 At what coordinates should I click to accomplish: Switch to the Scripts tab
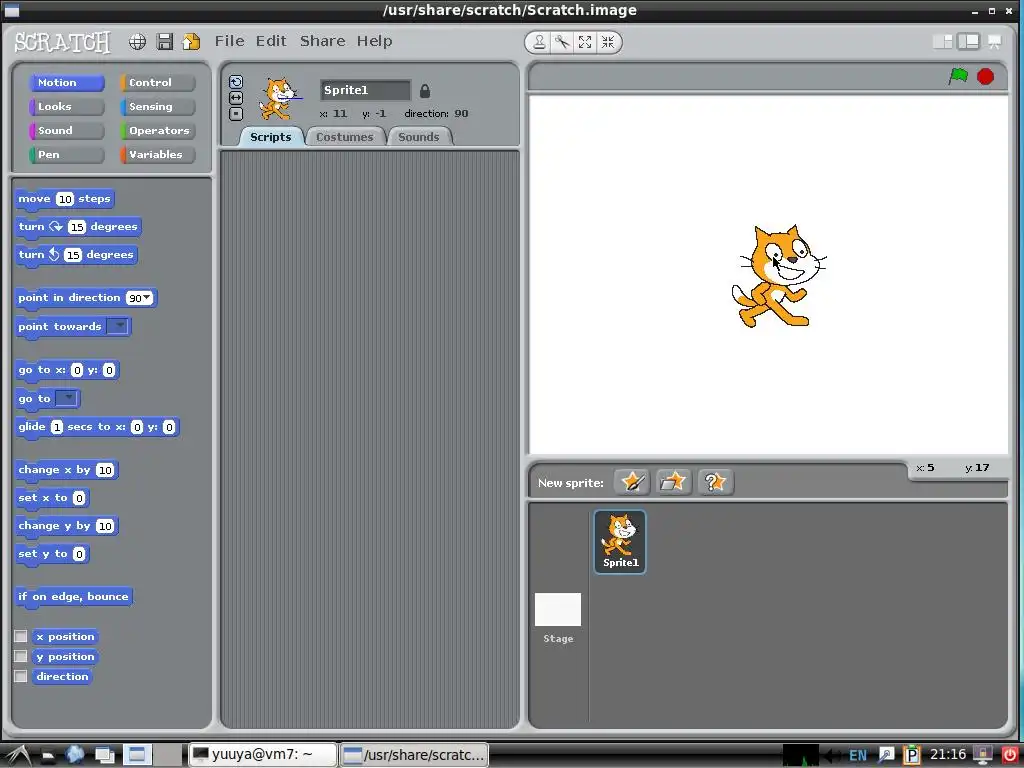tap(270, 137)
